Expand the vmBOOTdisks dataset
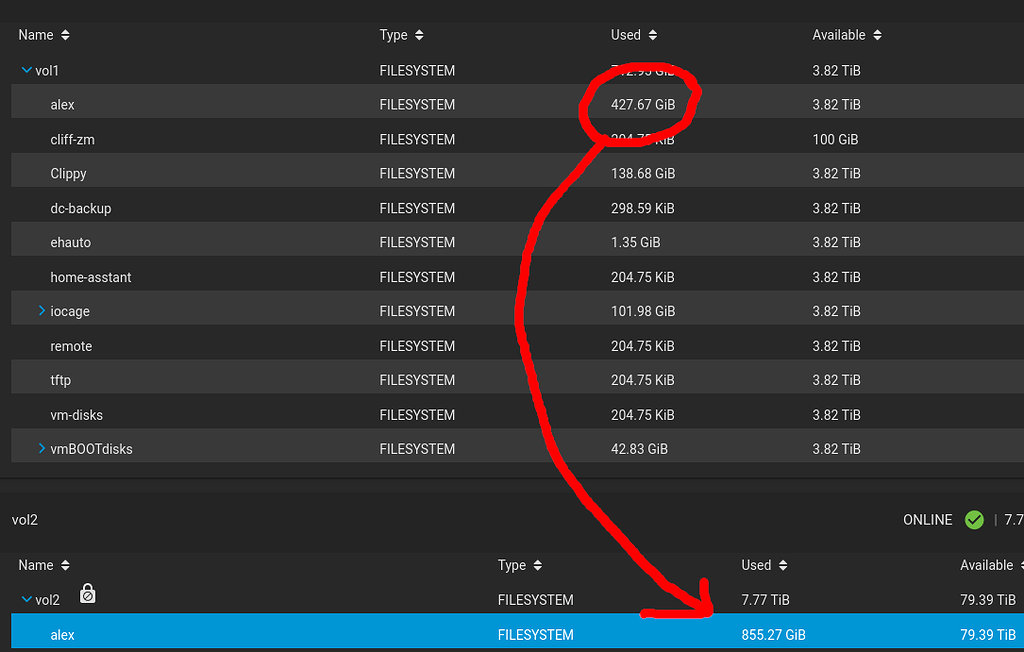This screenshot has width=1024, height=652. coord(42,449)
